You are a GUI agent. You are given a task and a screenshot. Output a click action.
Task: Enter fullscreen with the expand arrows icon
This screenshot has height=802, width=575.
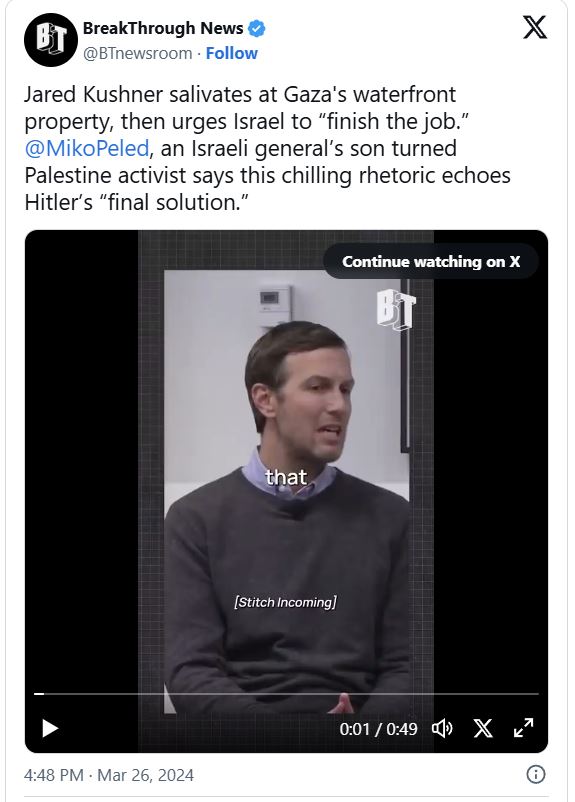[523, 728]
